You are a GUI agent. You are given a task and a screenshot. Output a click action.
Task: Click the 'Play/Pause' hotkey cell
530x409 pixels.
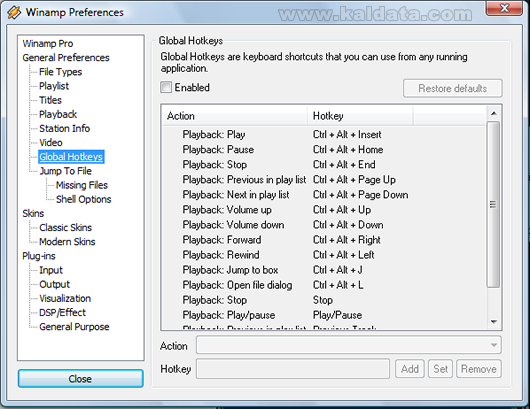337,315
